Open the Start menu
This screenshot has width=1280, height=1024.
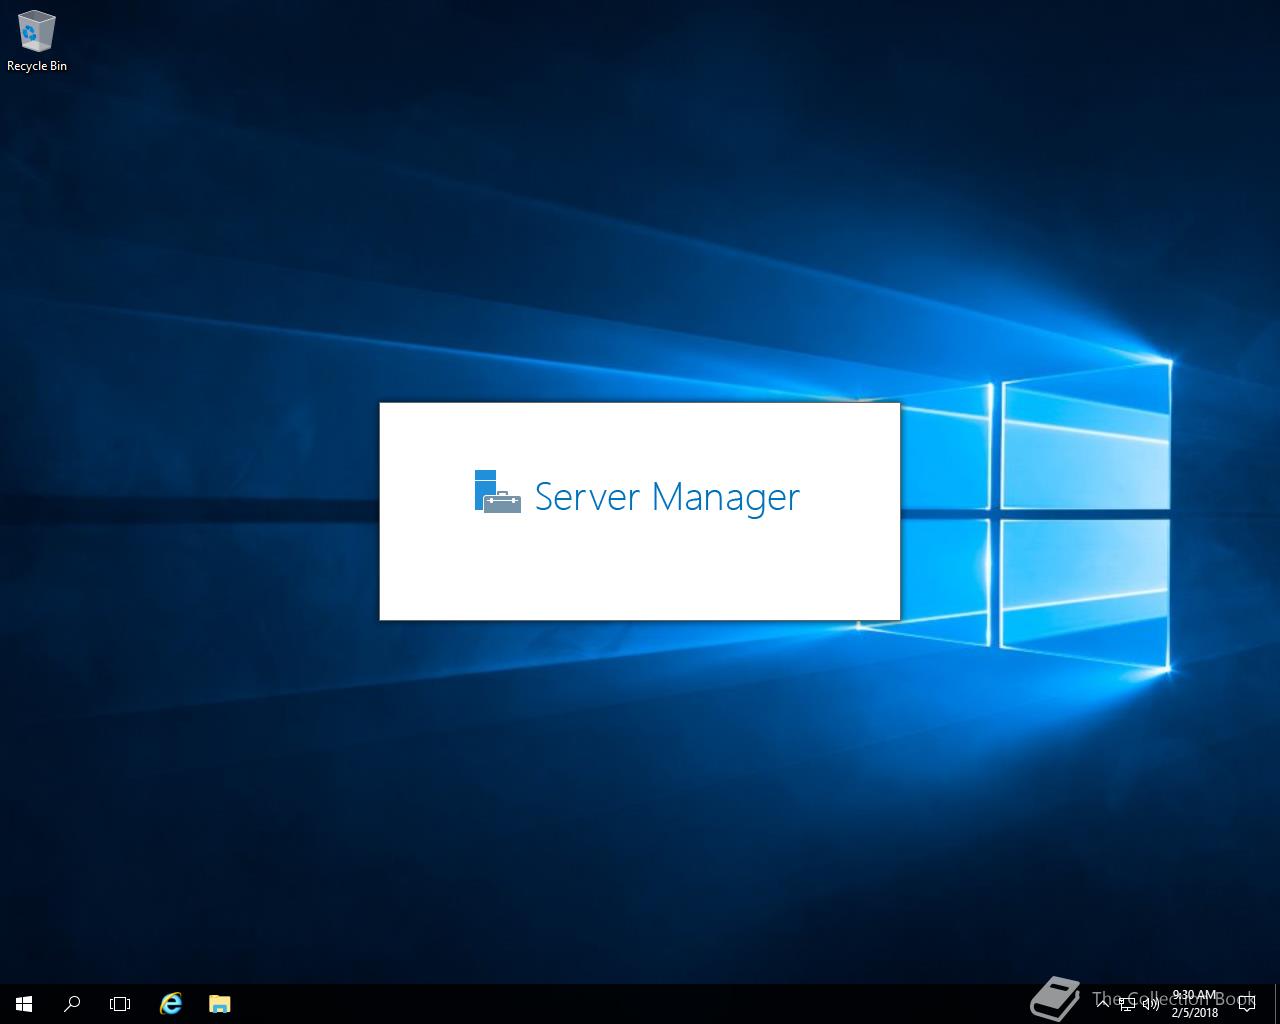[23, 1004]
